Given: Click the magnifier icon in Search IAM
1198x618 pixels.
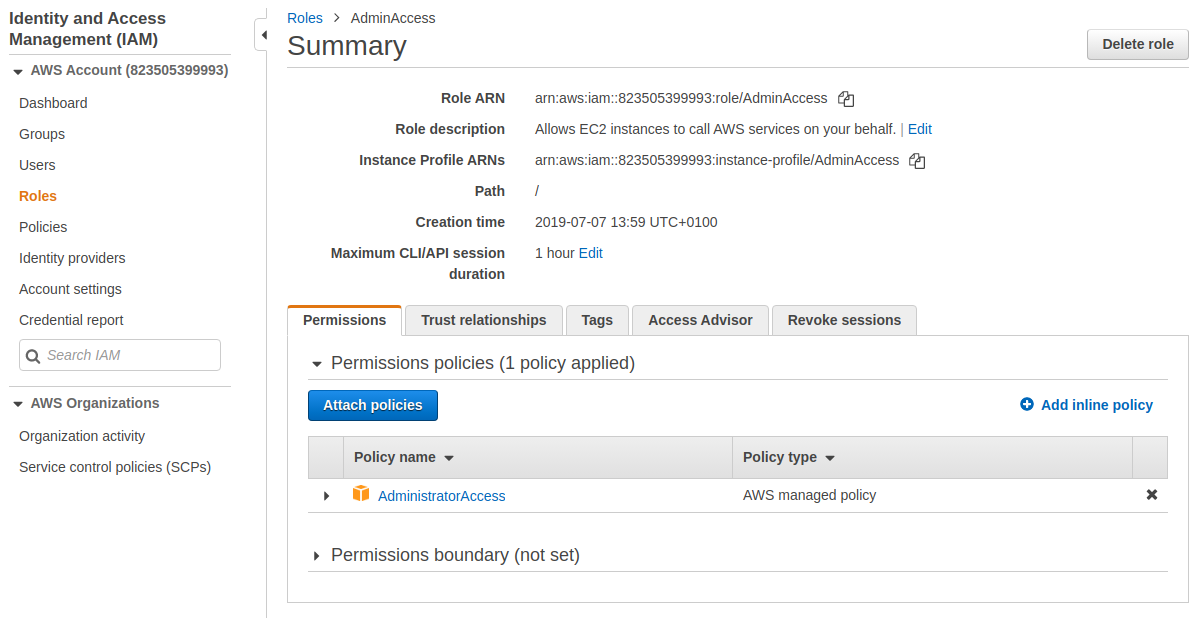Looking at the screenshot, I should [33, 356].
